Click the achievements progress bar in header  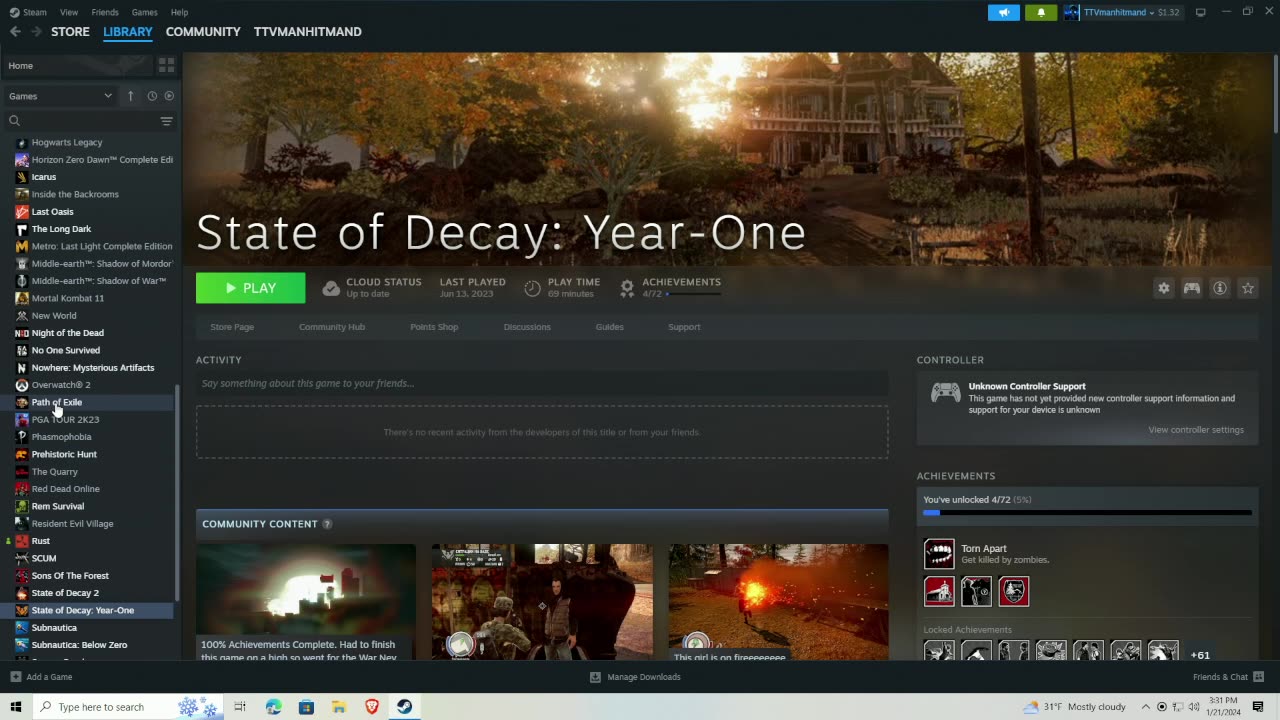point(694,294)
